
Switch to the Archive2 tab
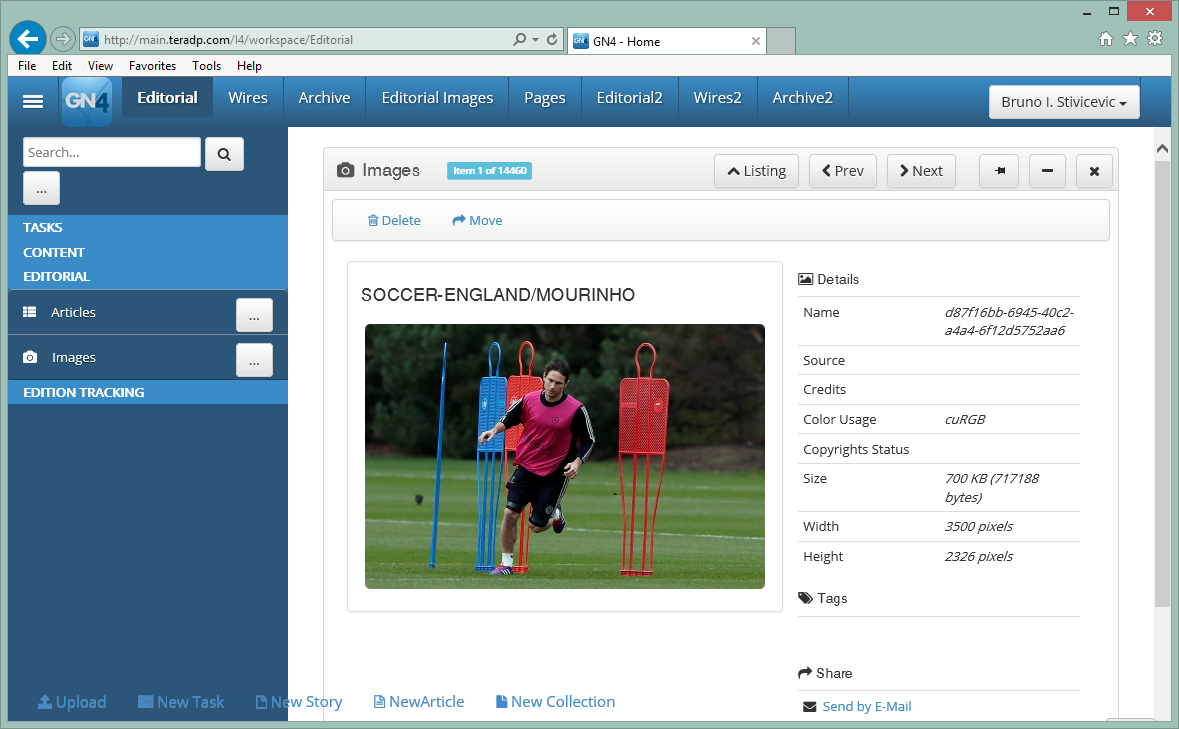pos(802,98)
